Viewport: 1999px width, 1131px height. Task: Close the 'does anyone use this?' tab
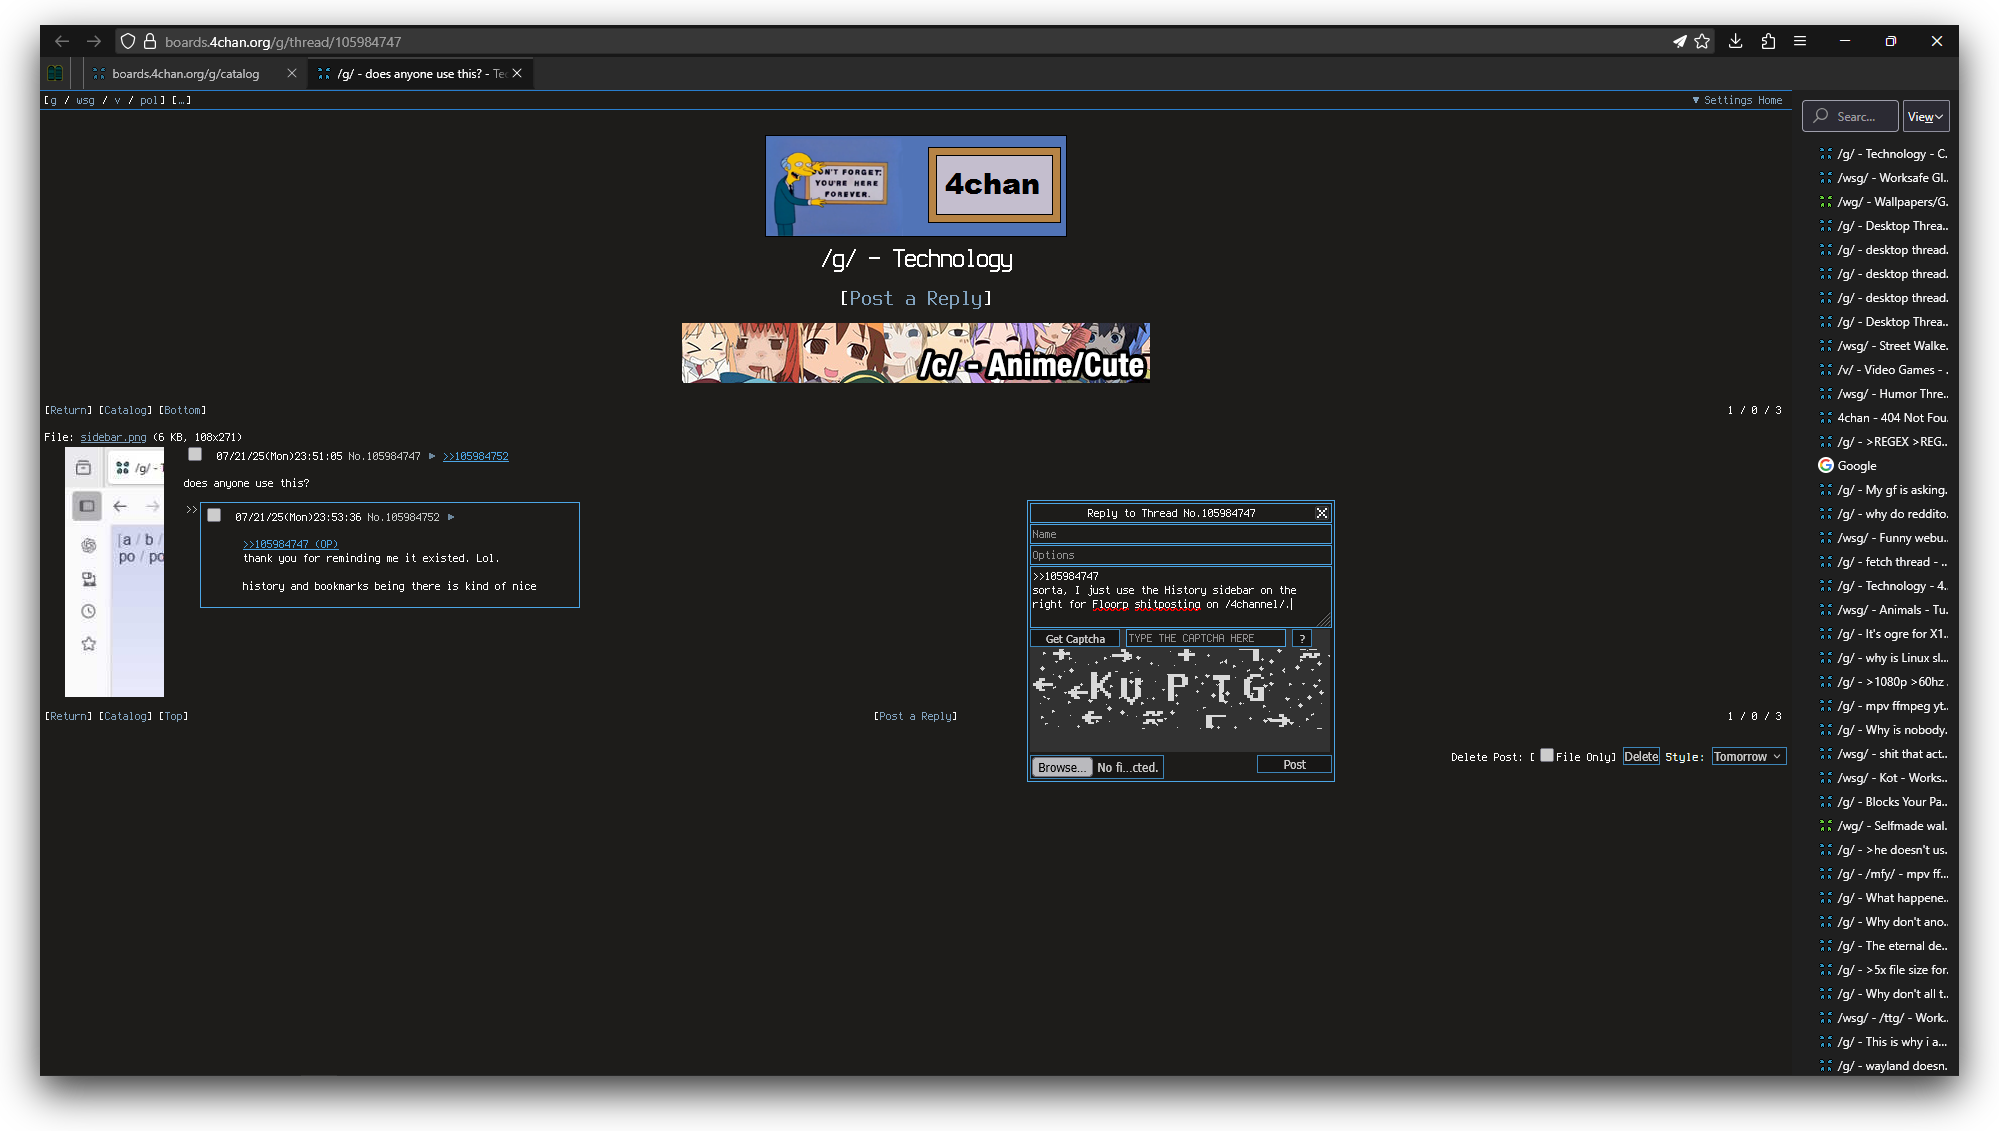[517, 73]
